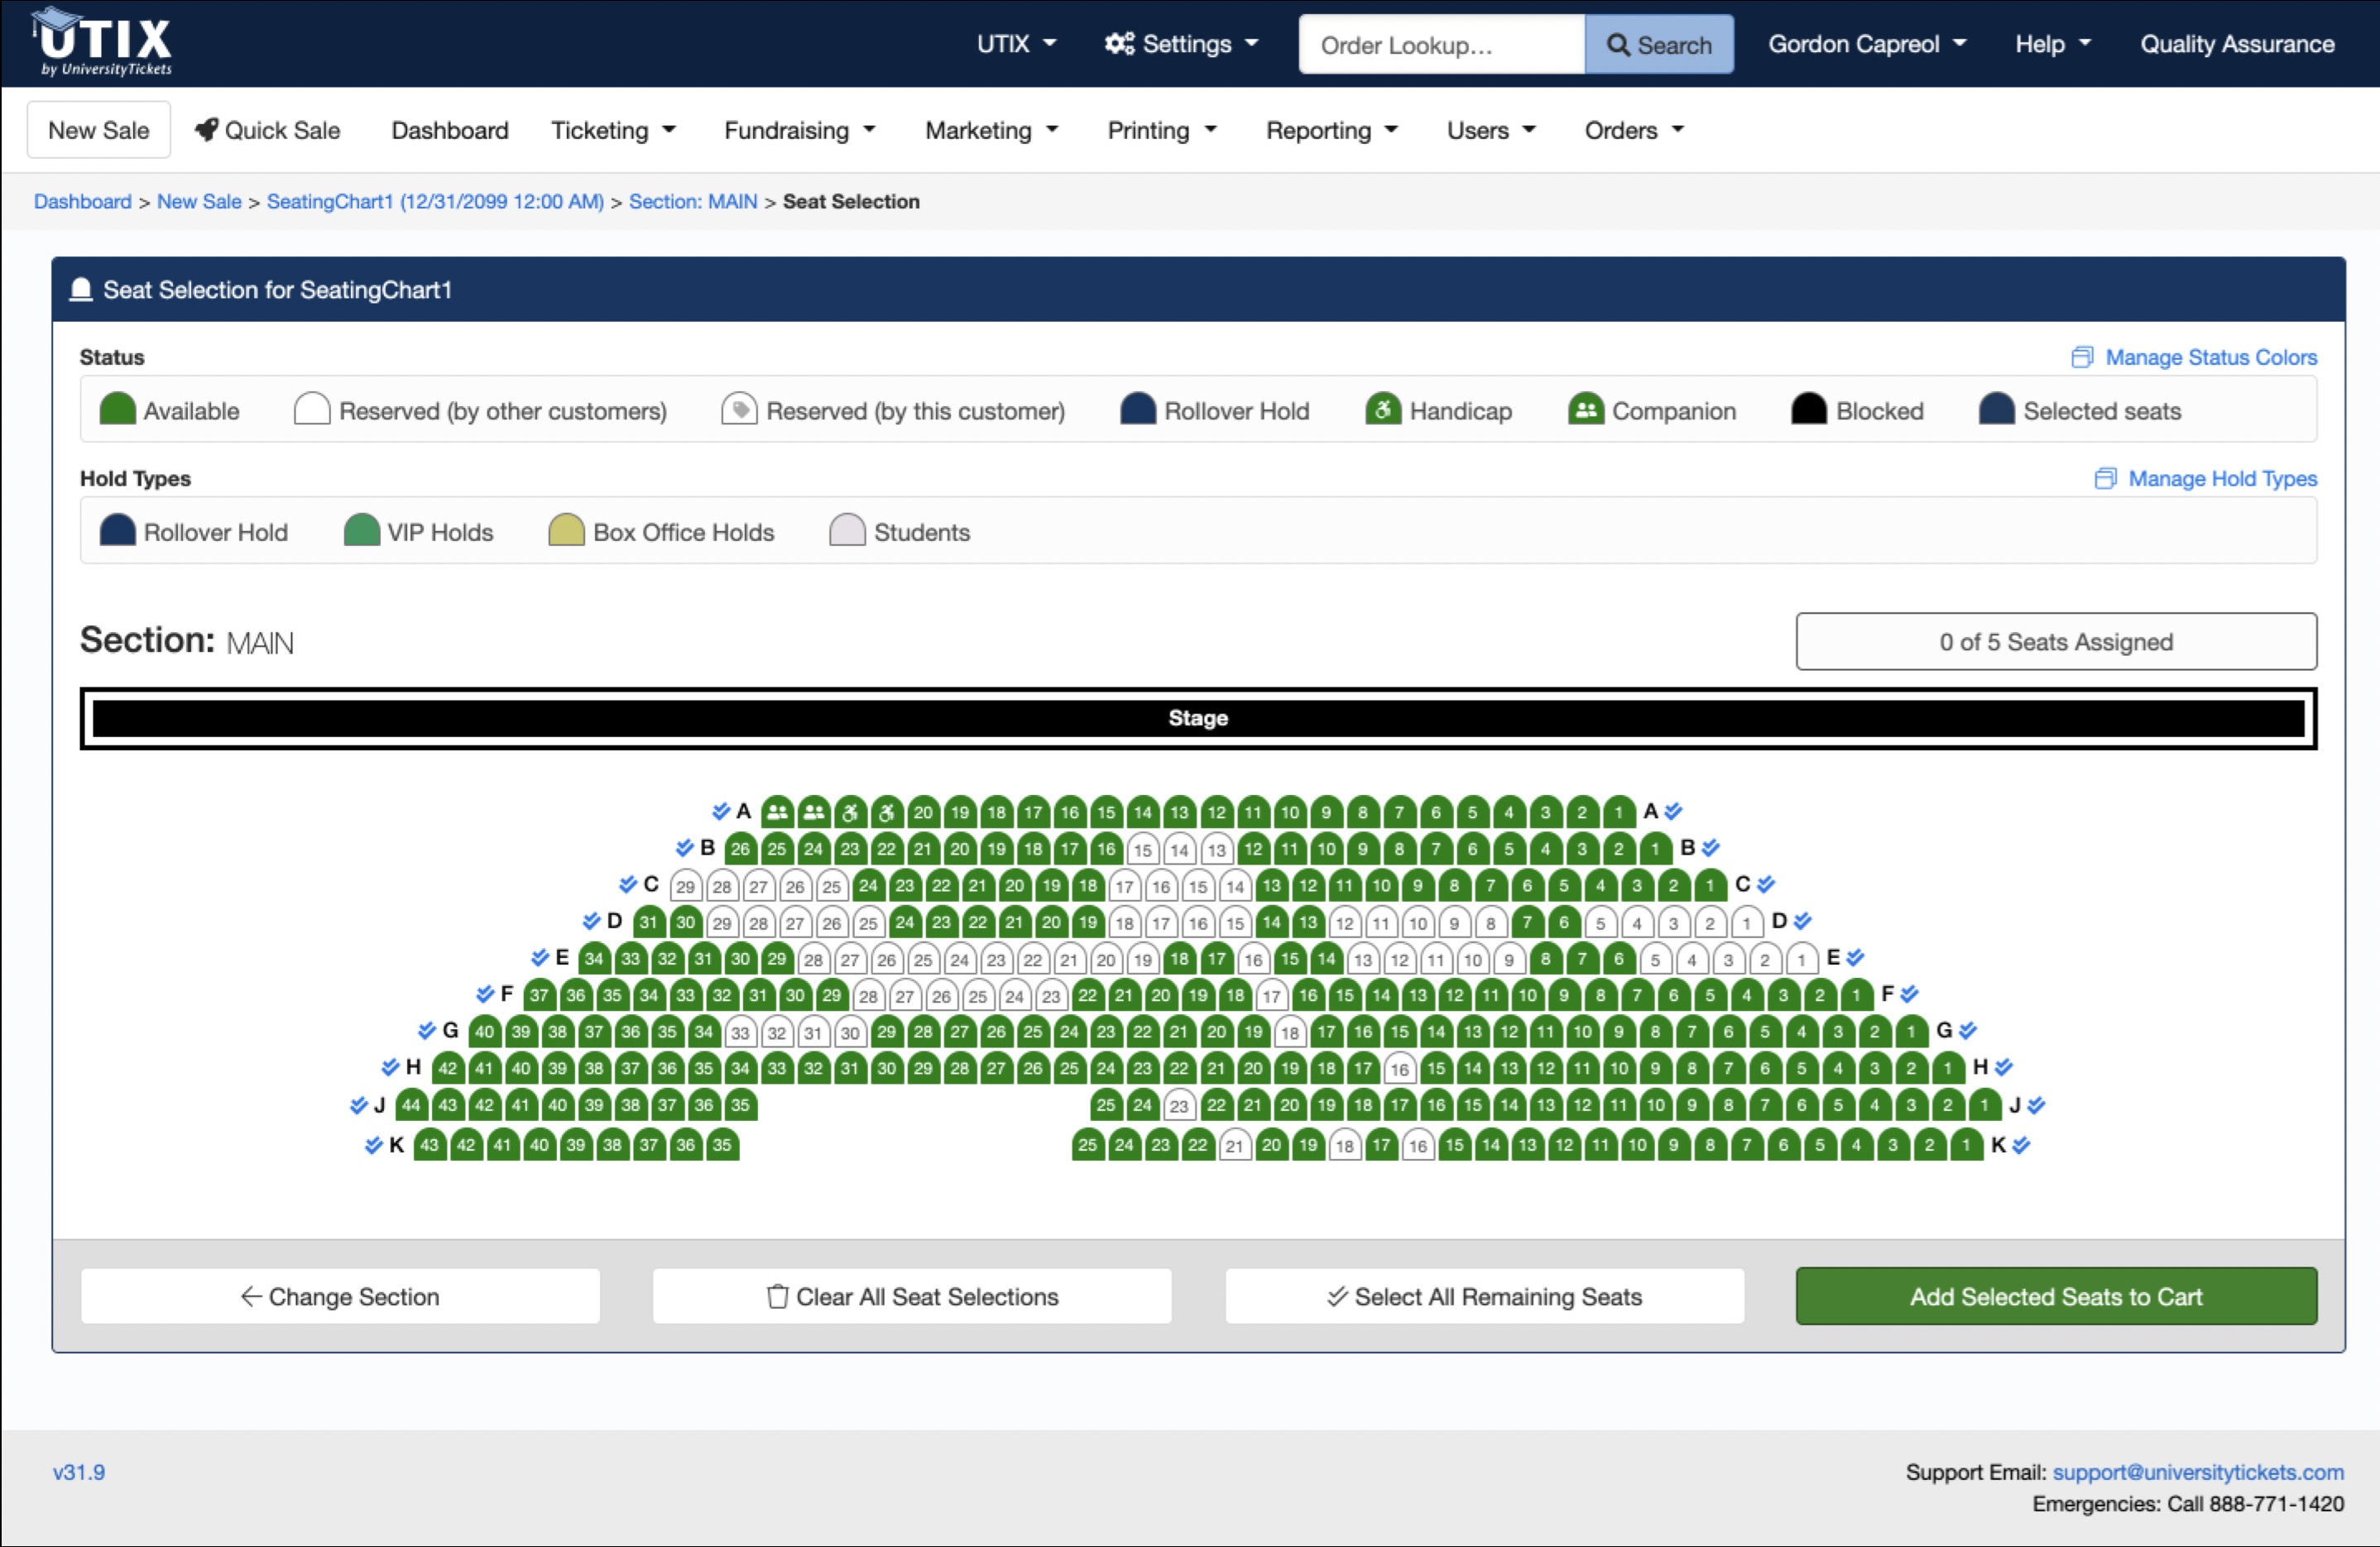Focus the Order Lookup input field
The image size is (2380, 1547).
(1440, 45)
